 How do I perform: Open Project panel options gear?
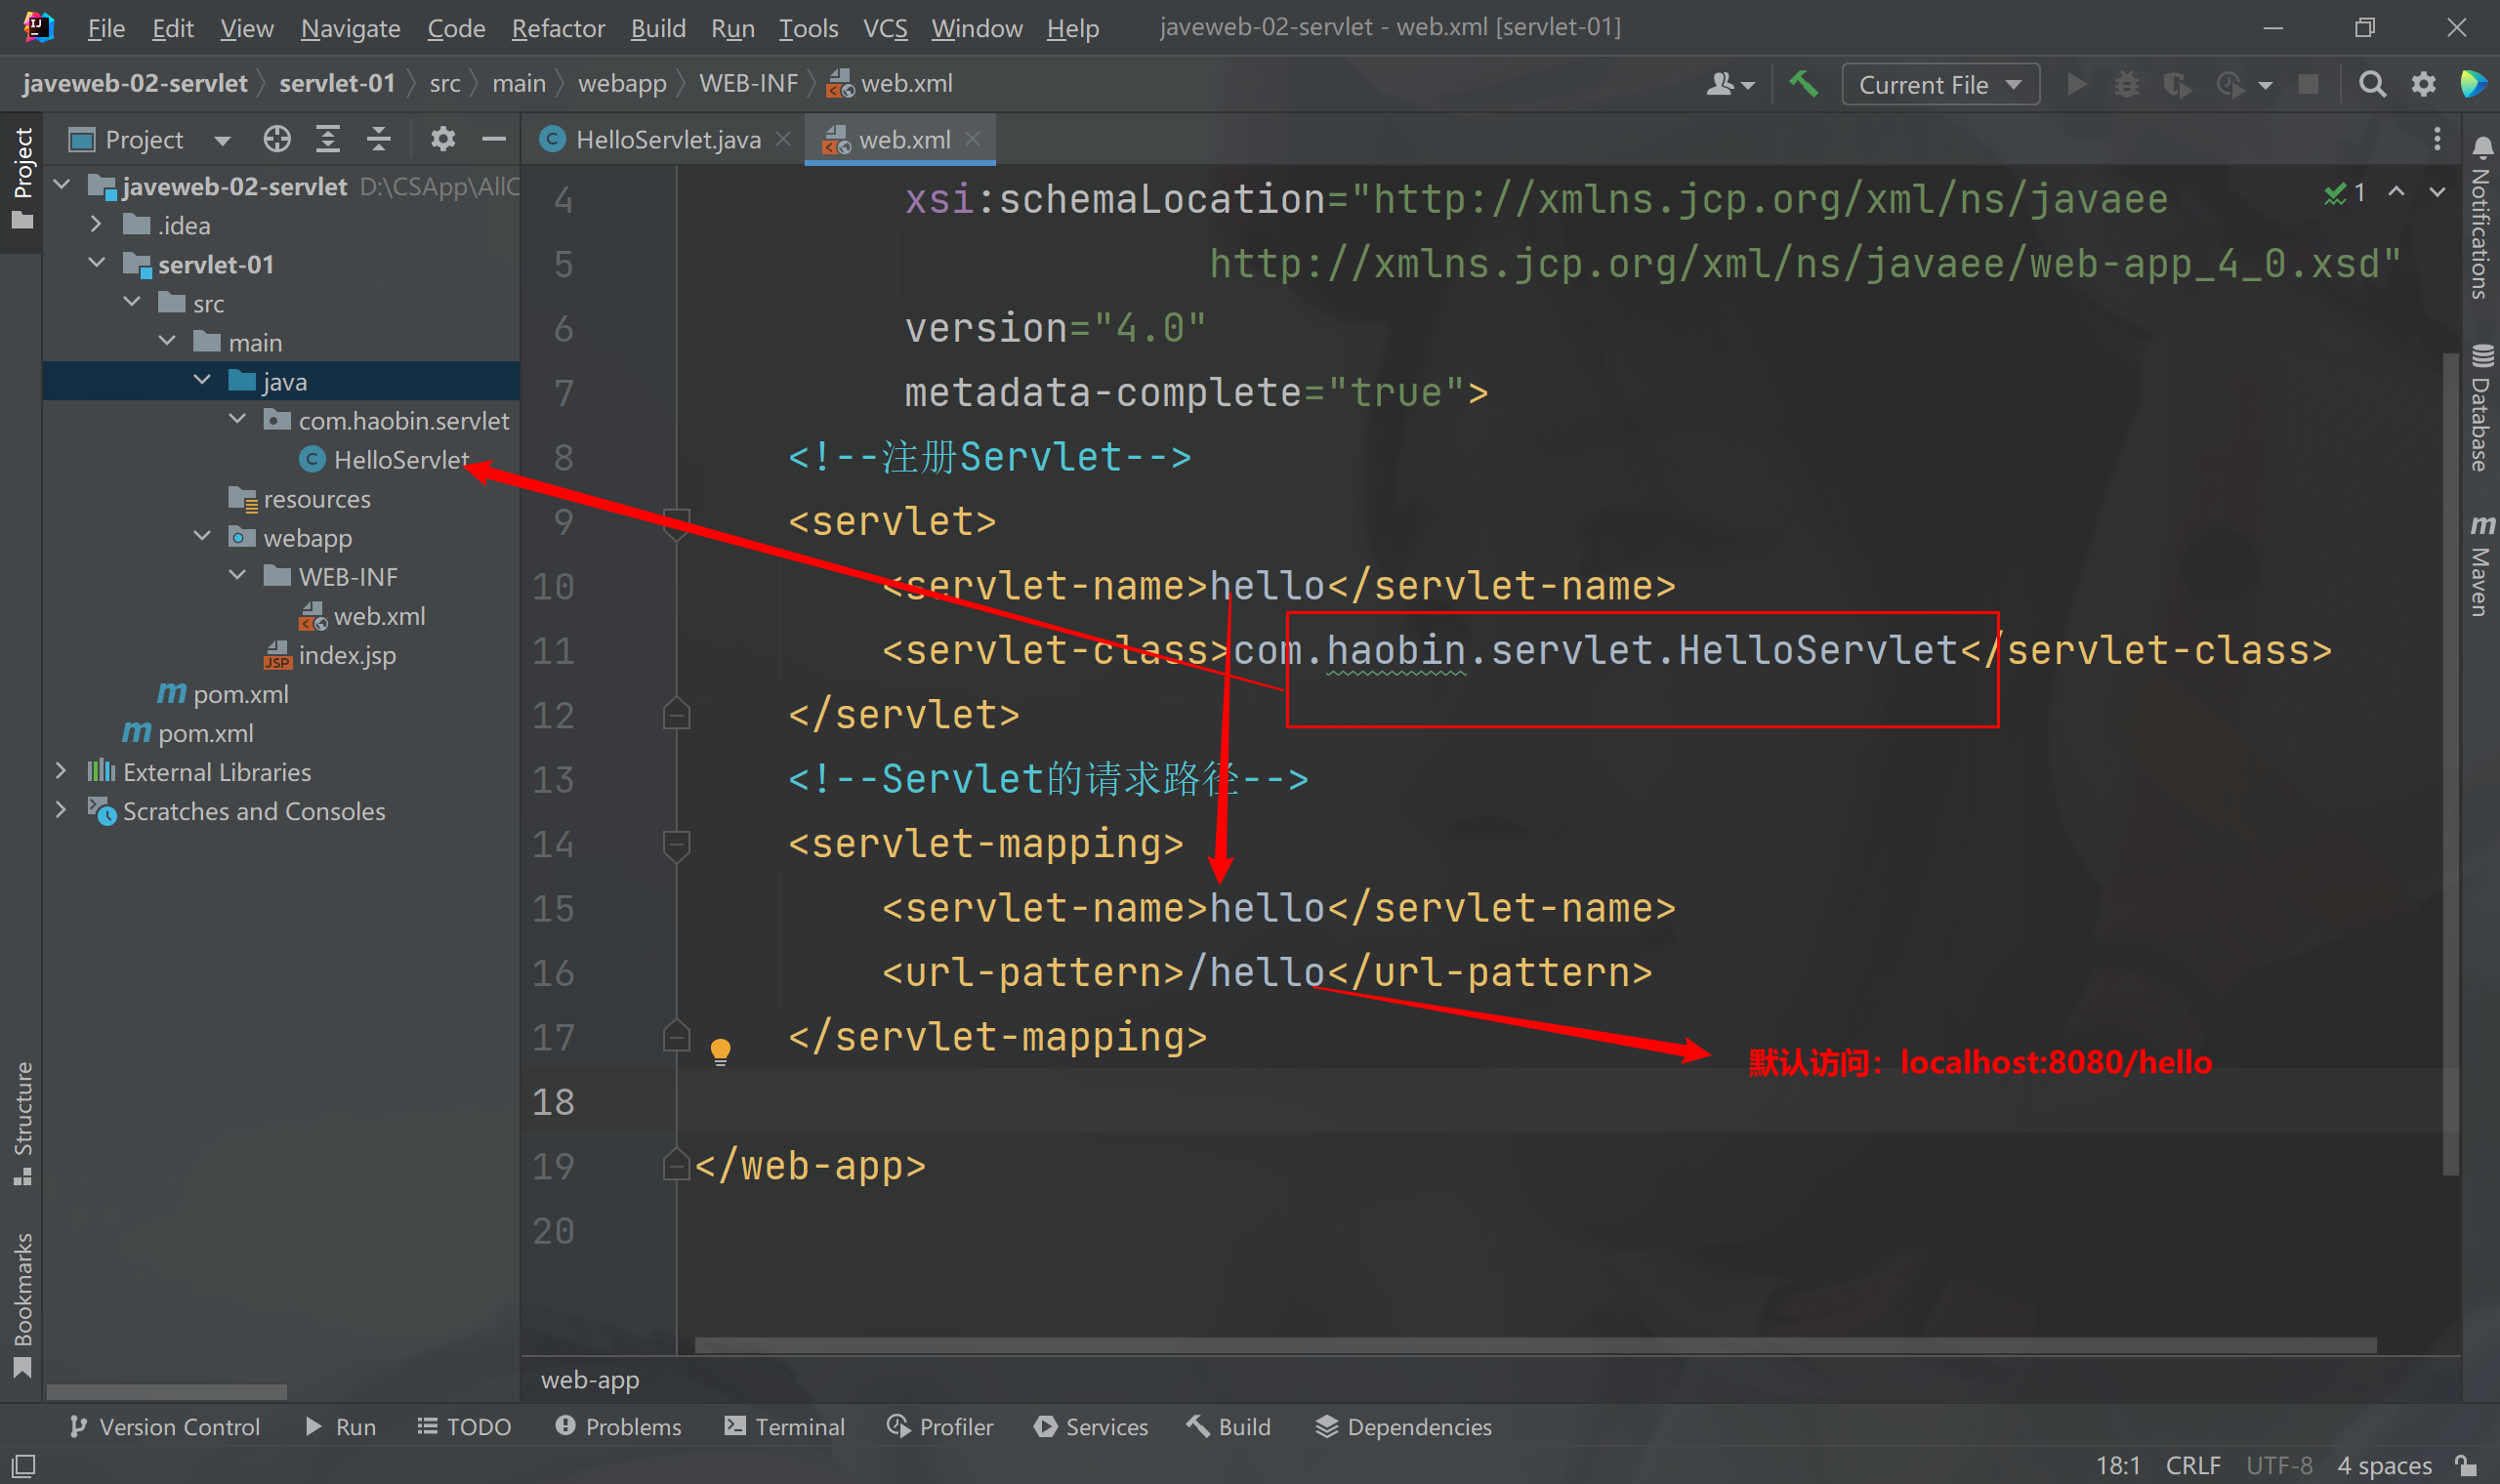pyautogui.click(x=442, y=139)
